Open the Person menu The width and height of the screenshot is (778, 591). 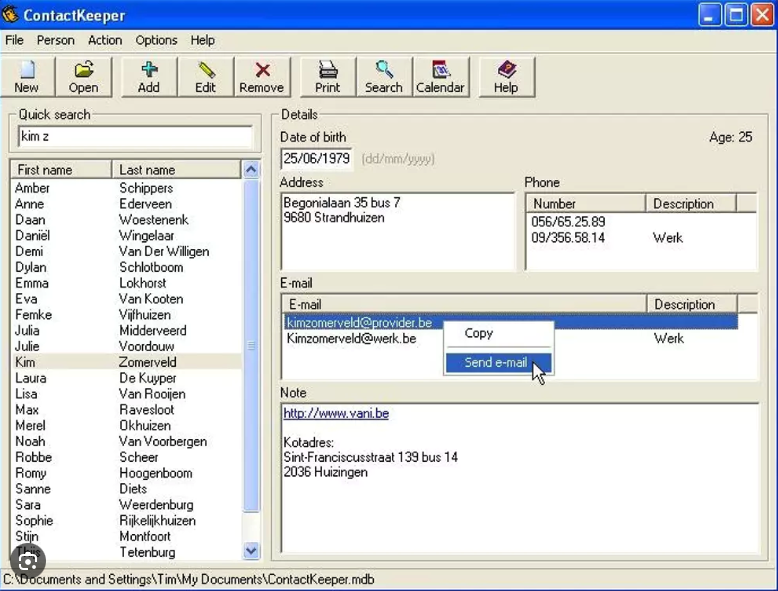click(56, 40)
